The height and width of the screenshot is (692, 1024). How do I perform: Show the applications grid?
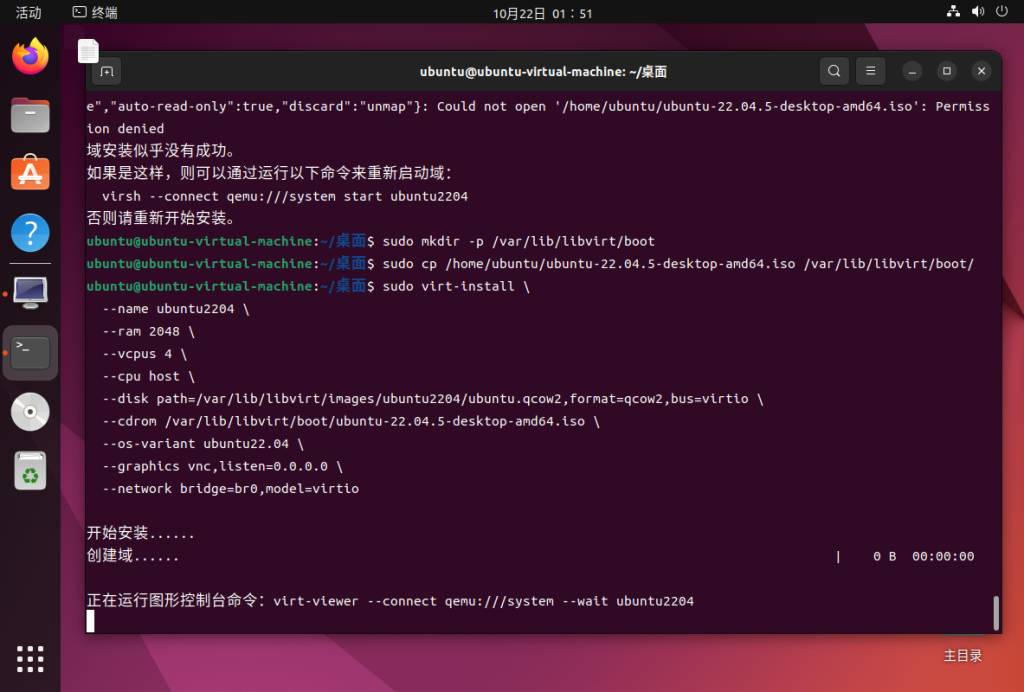click(30, 659)
